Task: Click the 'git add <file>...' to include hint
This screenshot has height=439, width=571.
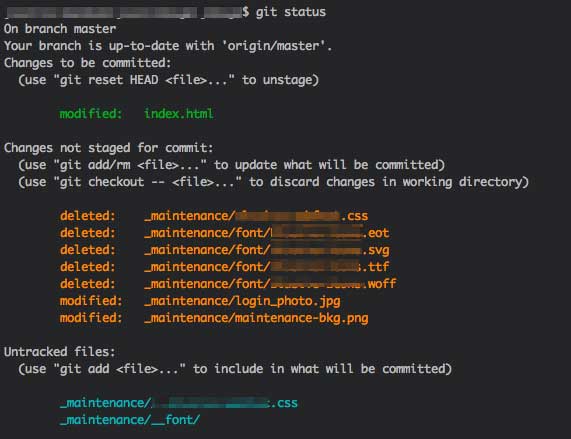Action: click(235, 369)
